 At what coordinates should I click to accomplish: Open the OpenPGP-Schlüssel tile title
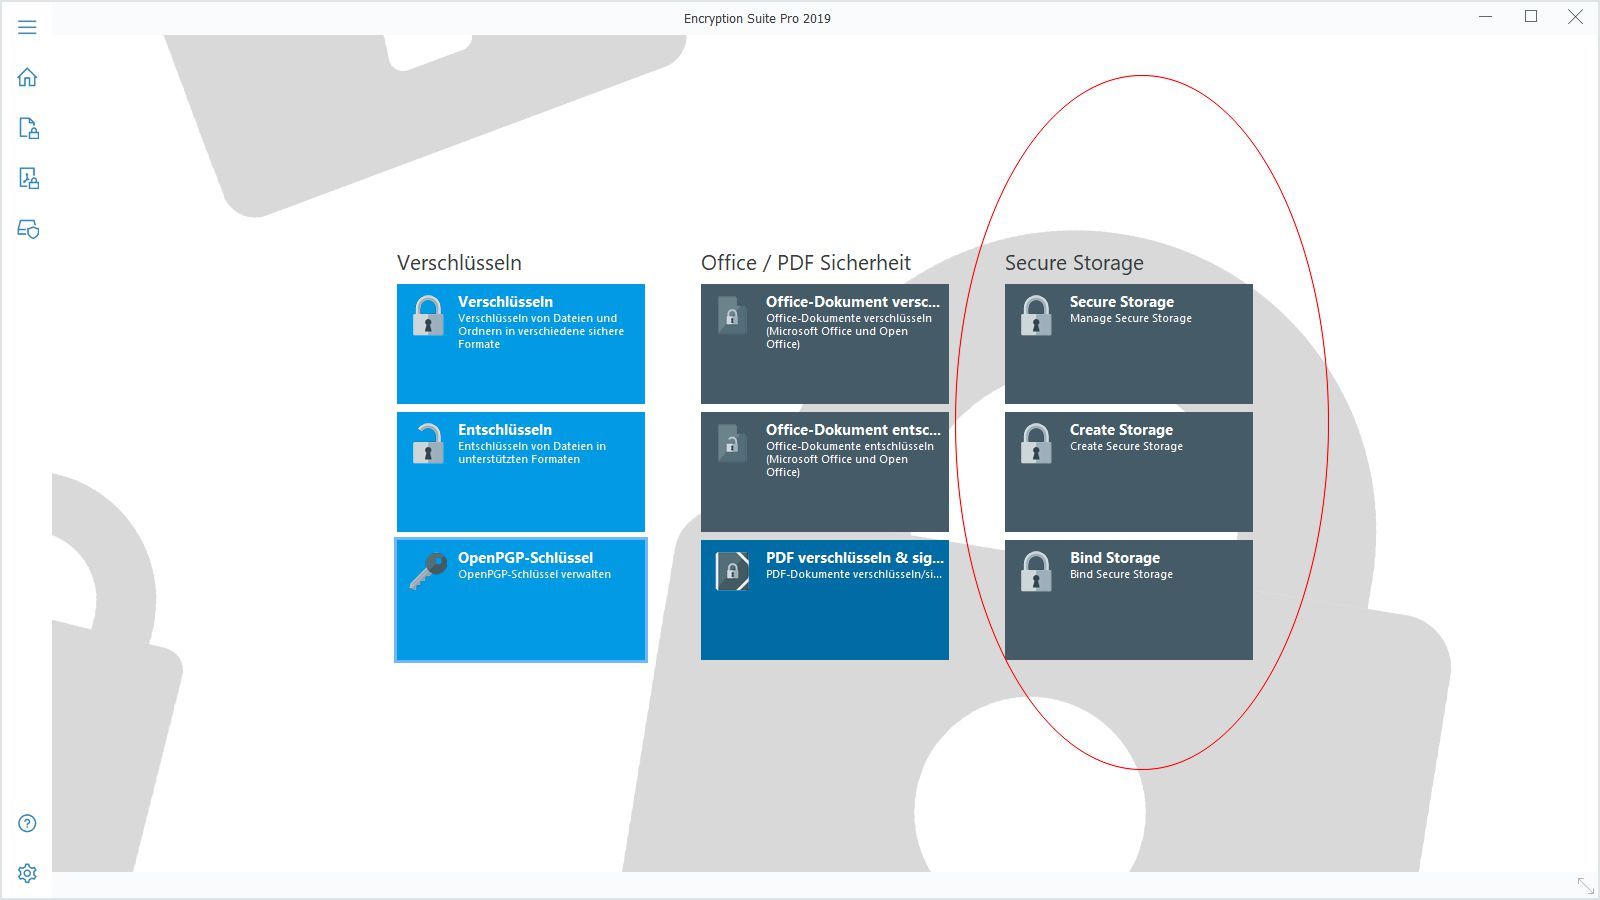pos(526,557)
